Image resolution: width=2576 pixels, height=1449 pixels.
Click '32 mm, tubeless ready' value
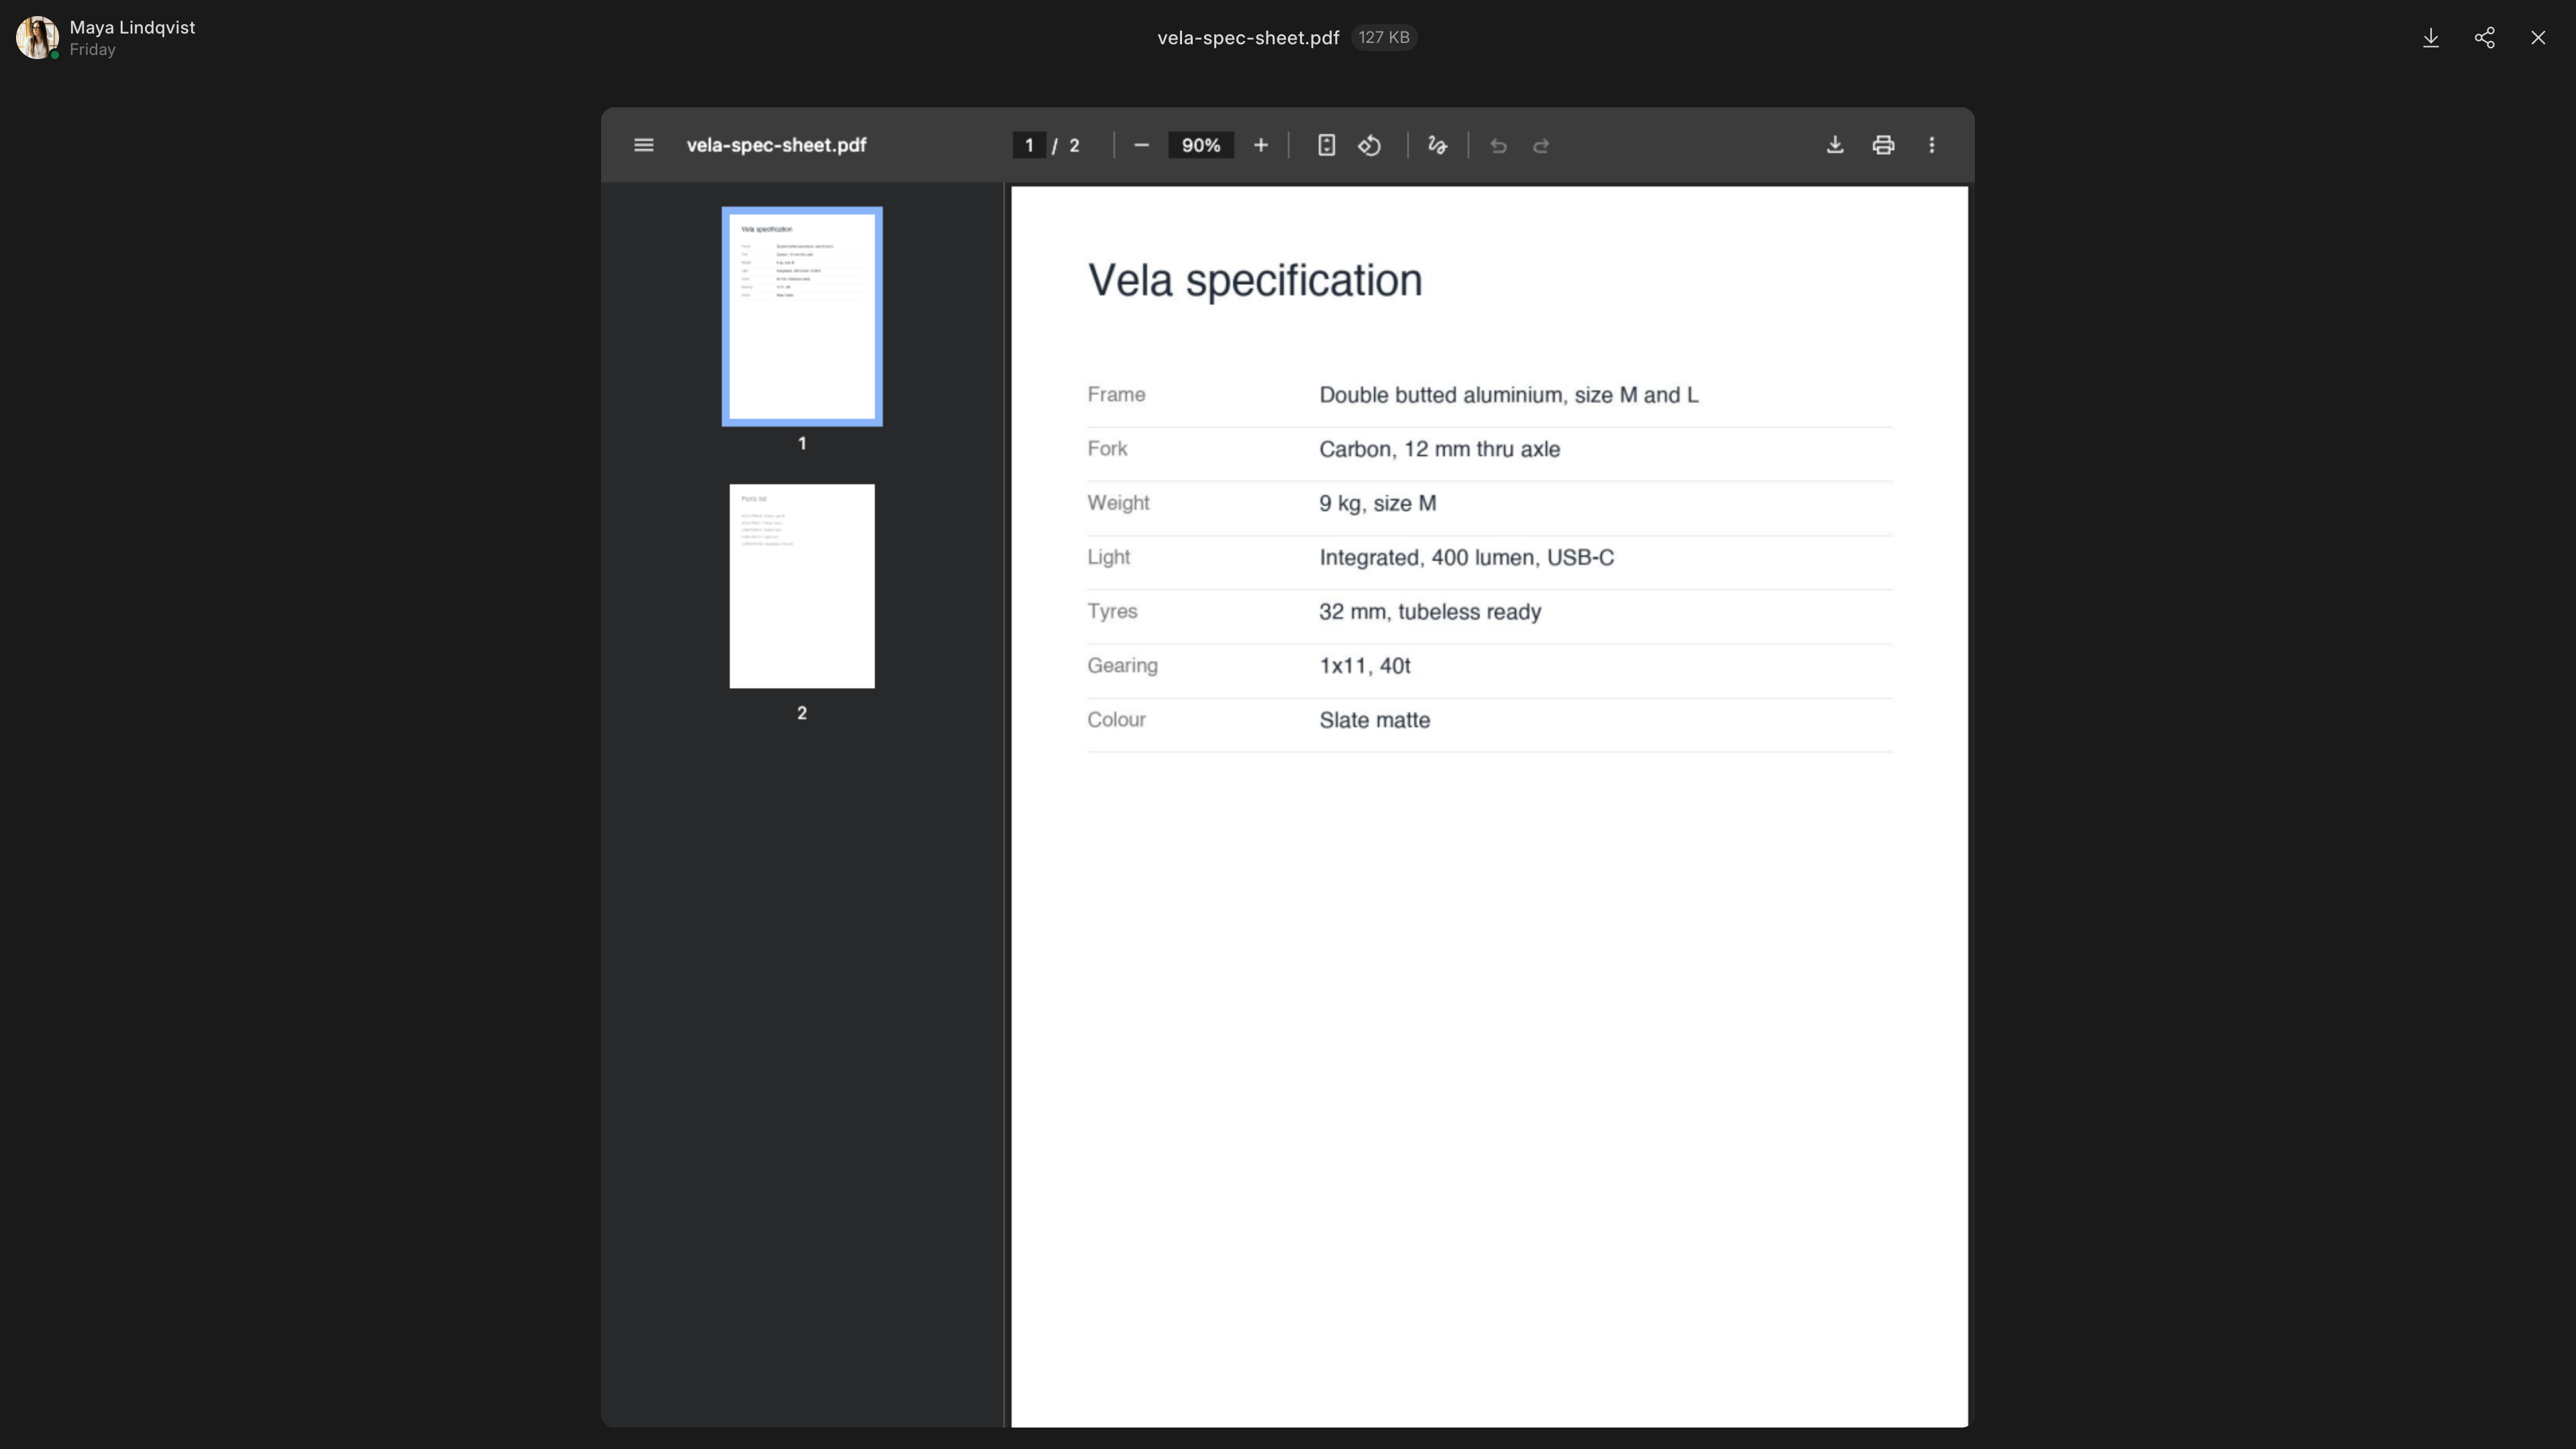point(1430,611)
